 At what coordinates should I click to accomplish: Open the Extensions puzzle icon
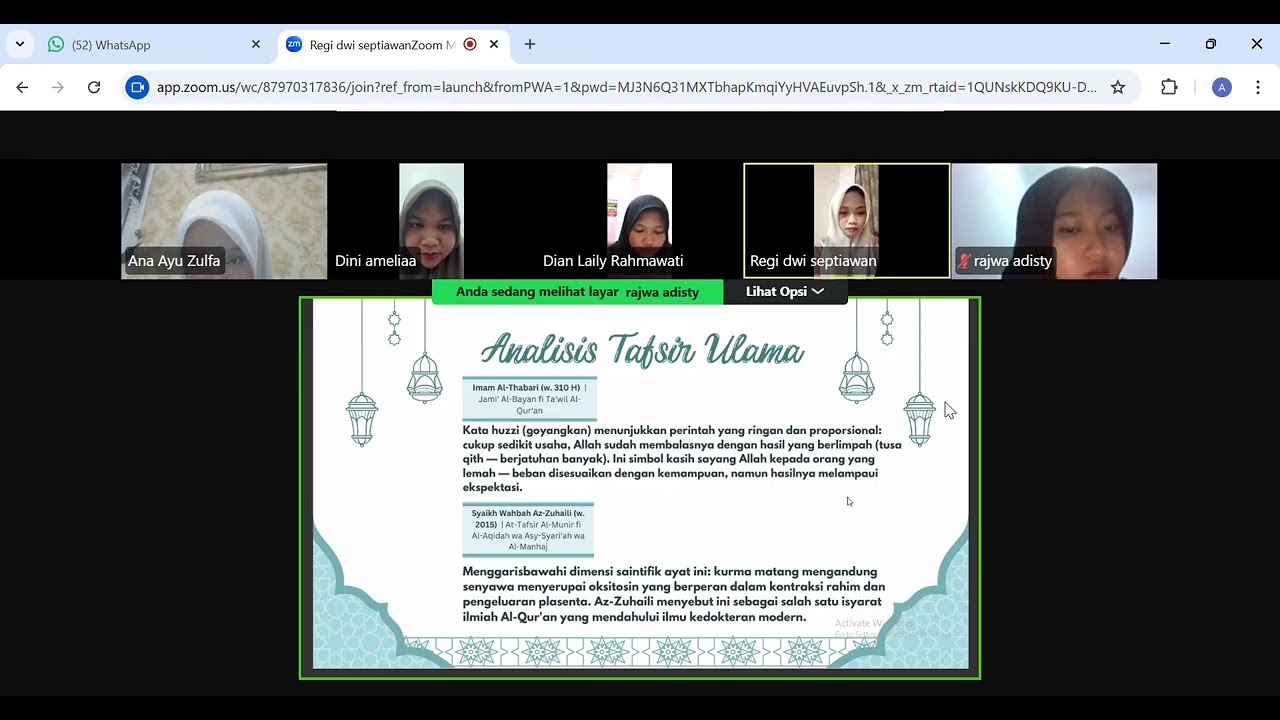[1169, 88]
